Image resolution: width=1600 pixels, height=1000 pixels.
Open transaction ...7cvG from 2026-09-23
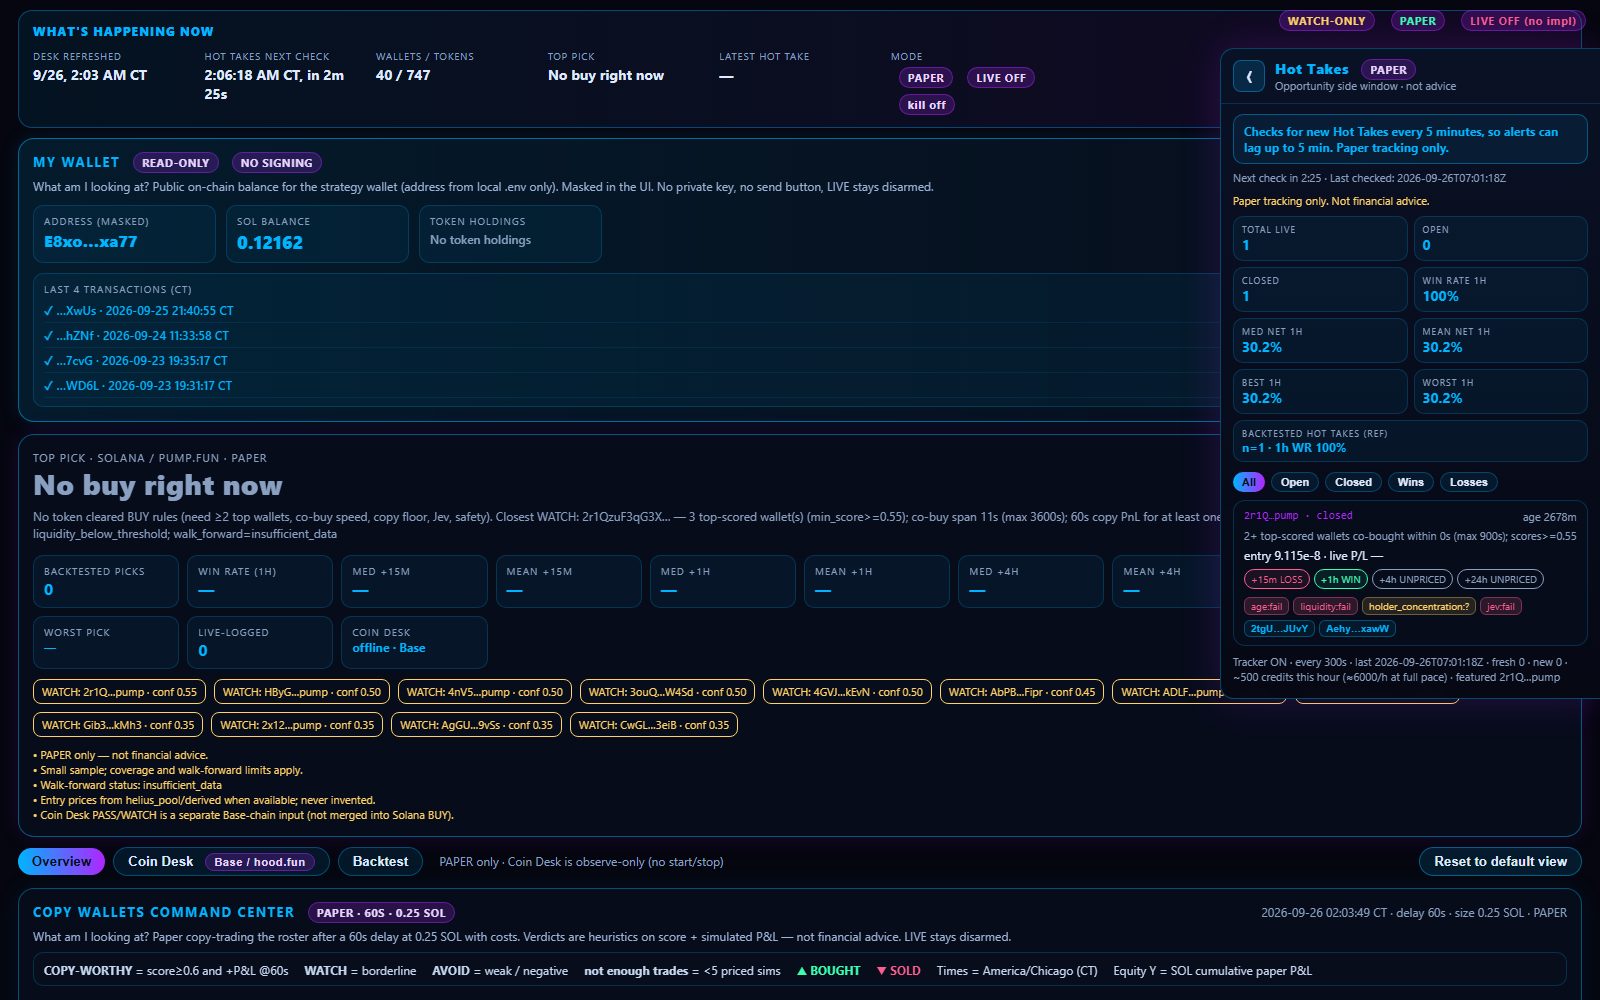136,361
